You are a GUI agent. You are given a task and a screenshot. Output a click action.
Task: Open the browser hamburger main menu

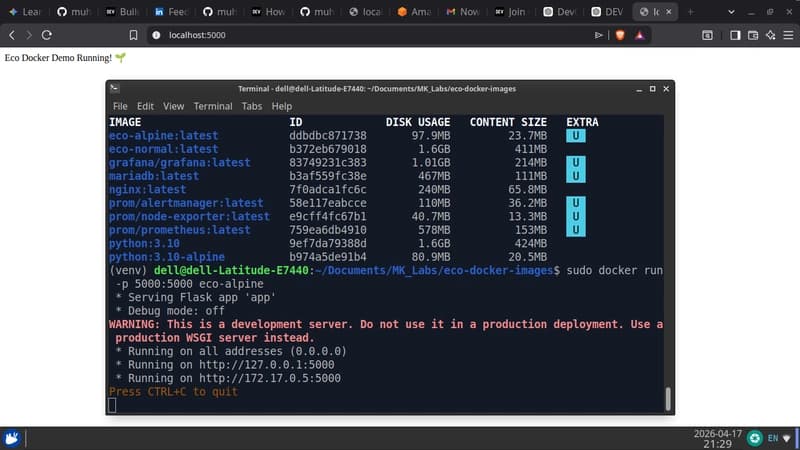[788, 35]
